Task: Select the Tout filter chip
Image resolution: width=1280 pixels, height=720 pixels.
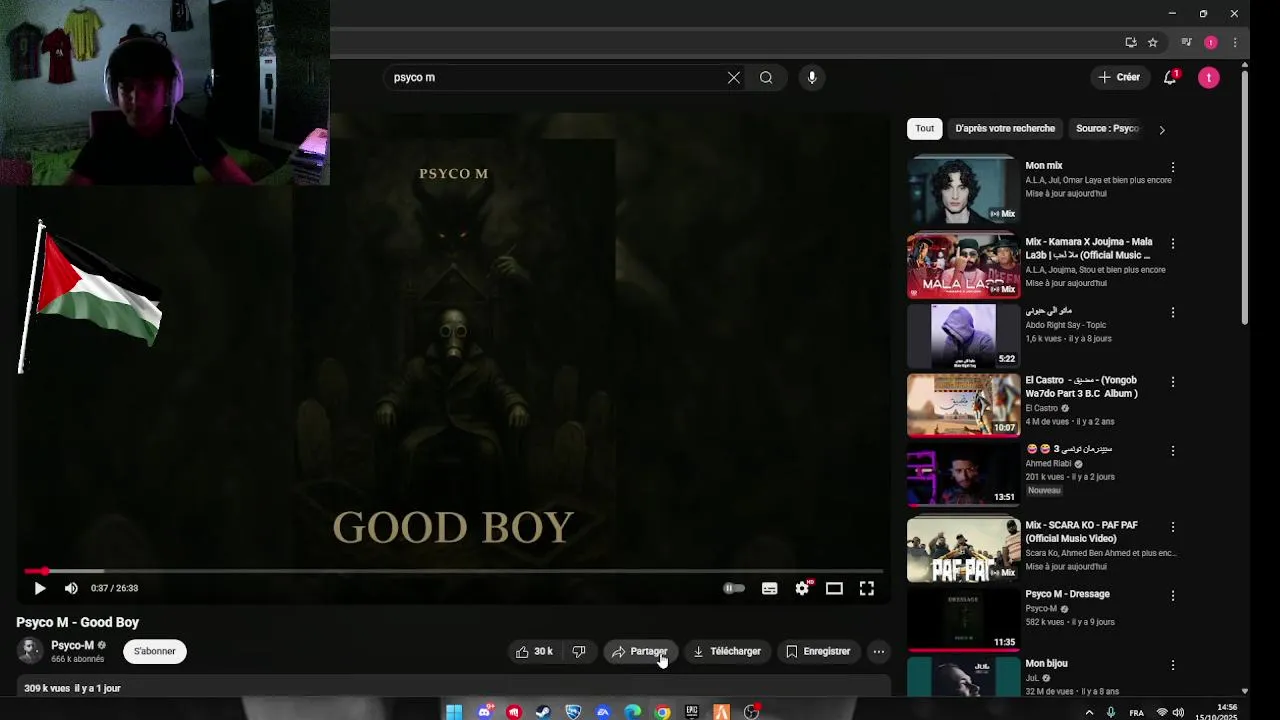Action: (x=925, y=128)
